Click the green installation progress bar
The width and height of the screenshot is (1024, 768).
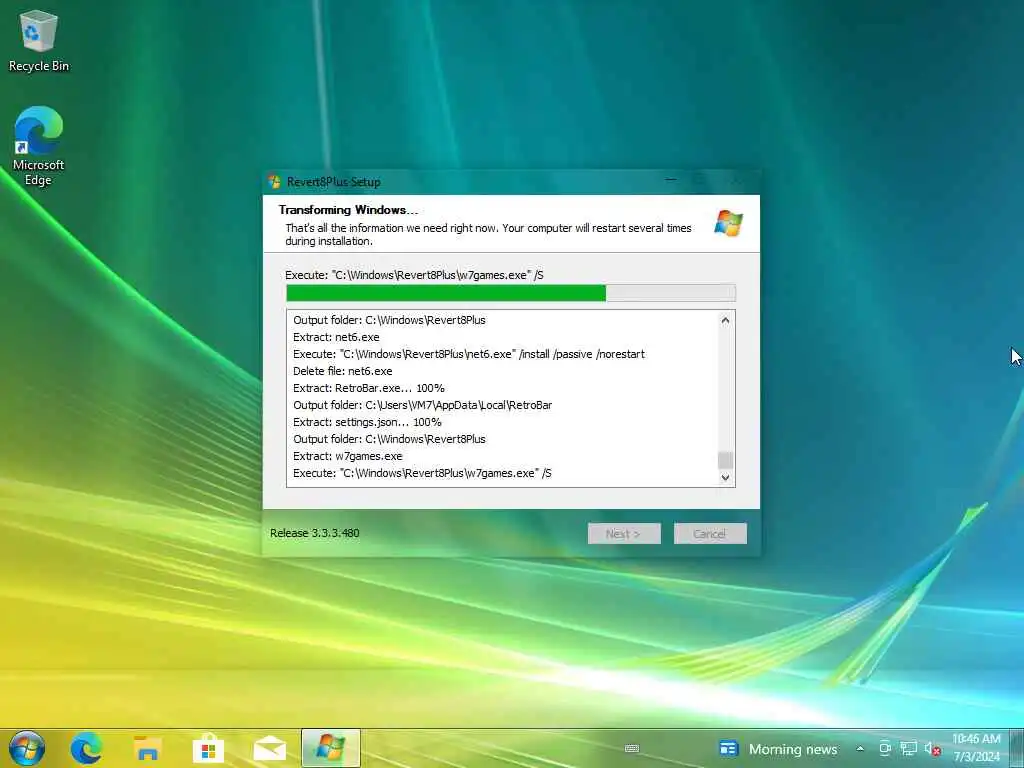511,293
